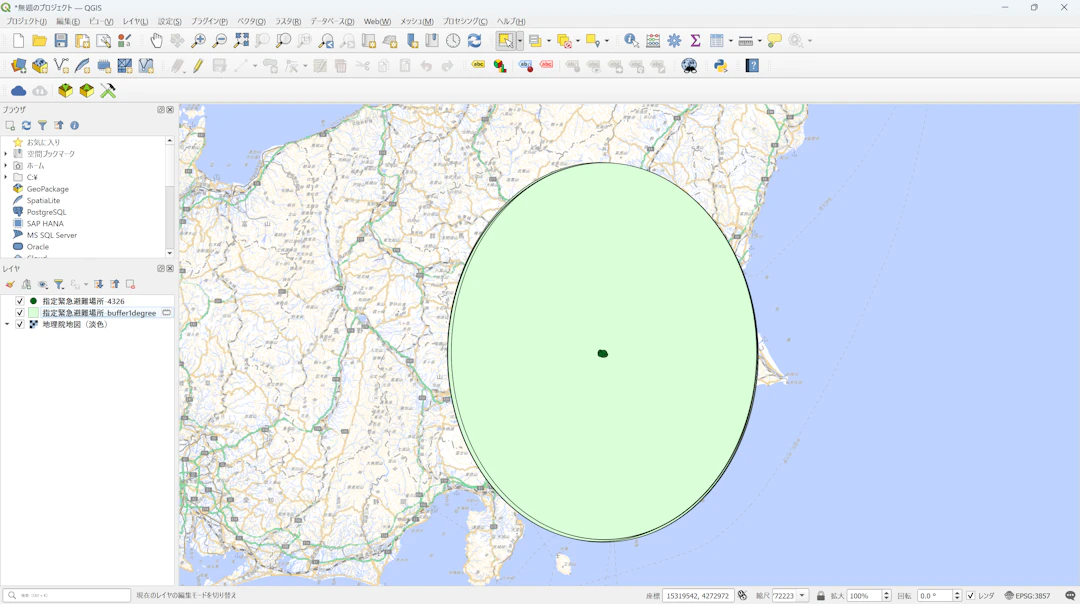Click the Refresh map icon
1080x604 pixels.
pos(474,41)
